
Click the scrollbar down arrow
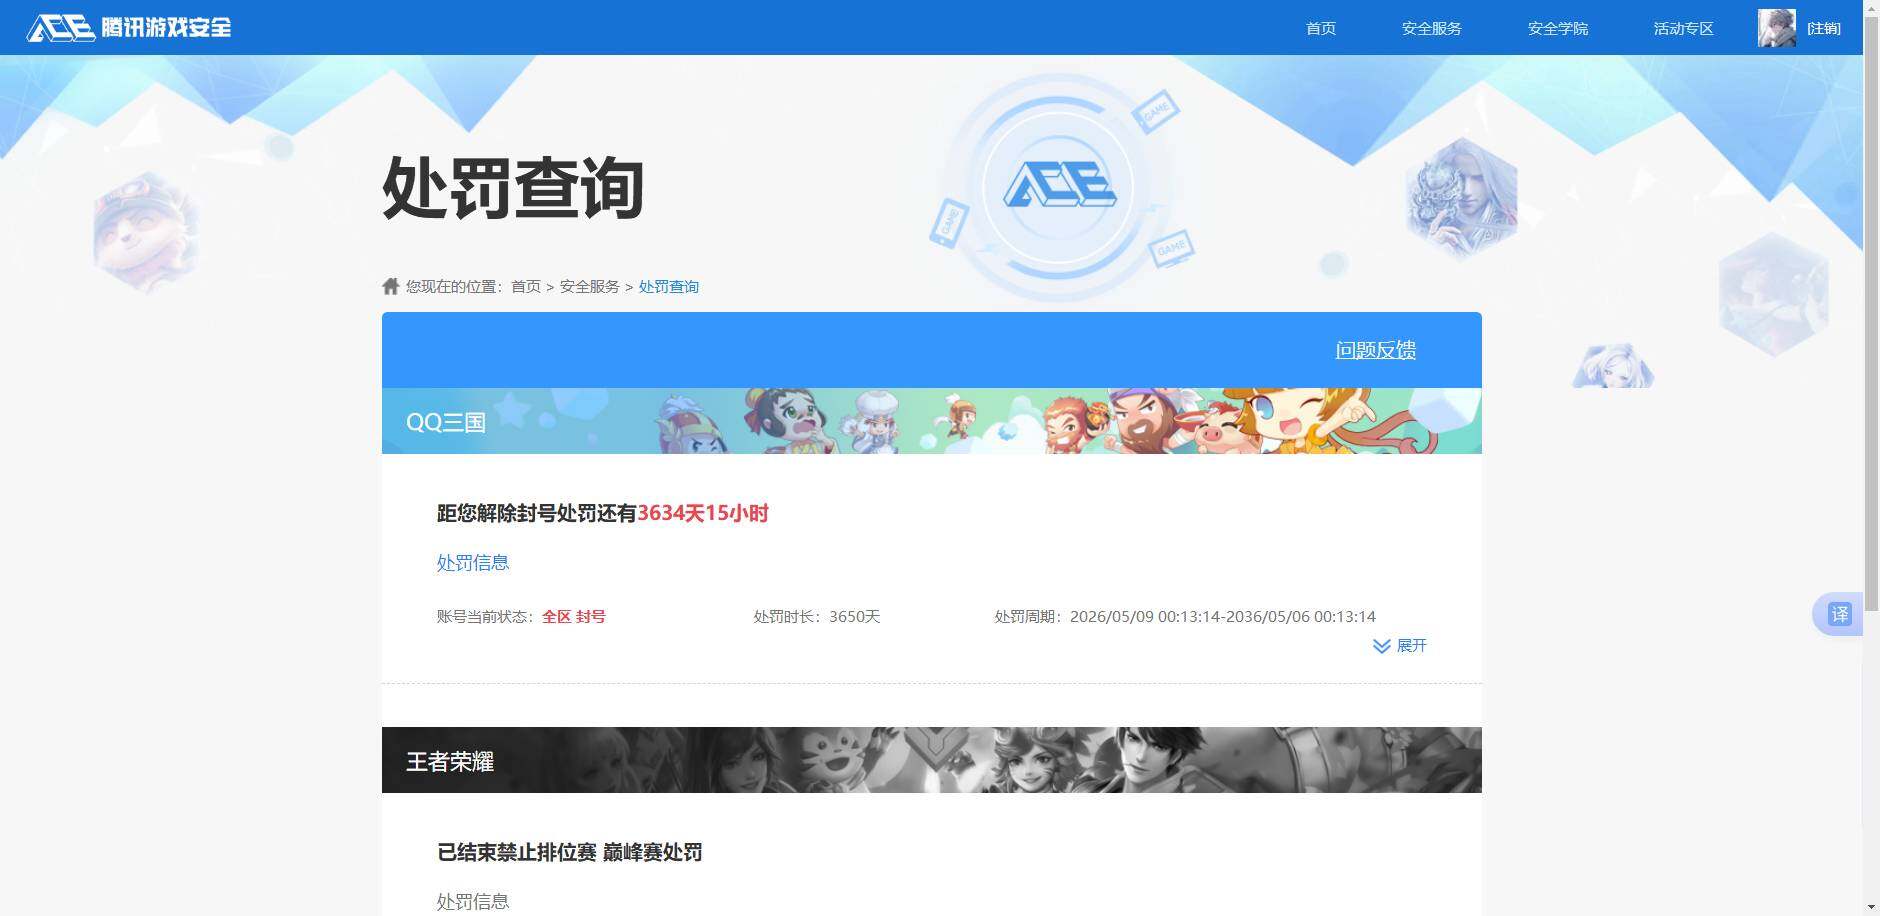[1871, 907]
